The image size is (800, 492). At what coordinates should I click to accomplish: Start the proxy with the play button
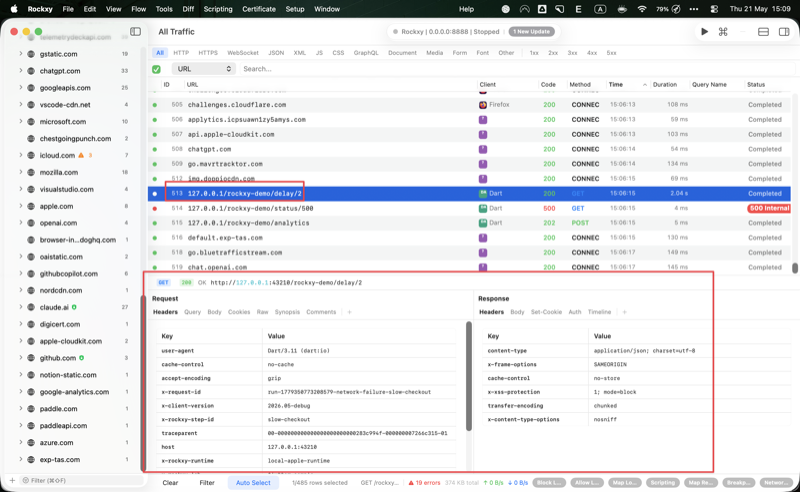(x=704, y=32)
